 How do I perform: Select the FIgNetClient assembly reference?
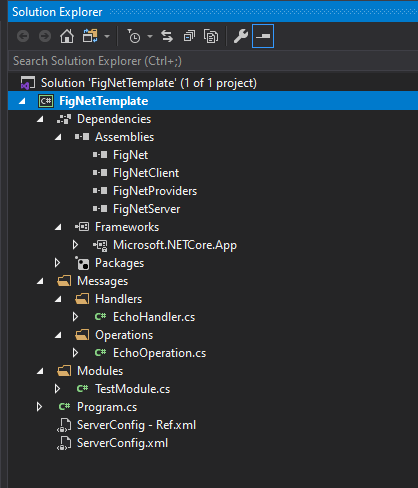coord(146,173)
